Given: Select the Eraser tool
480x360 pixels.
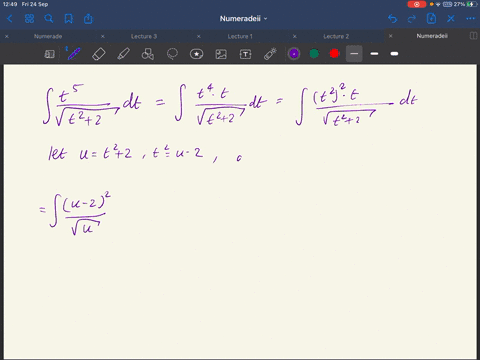Looking at the screenshot, I should 99,54.
